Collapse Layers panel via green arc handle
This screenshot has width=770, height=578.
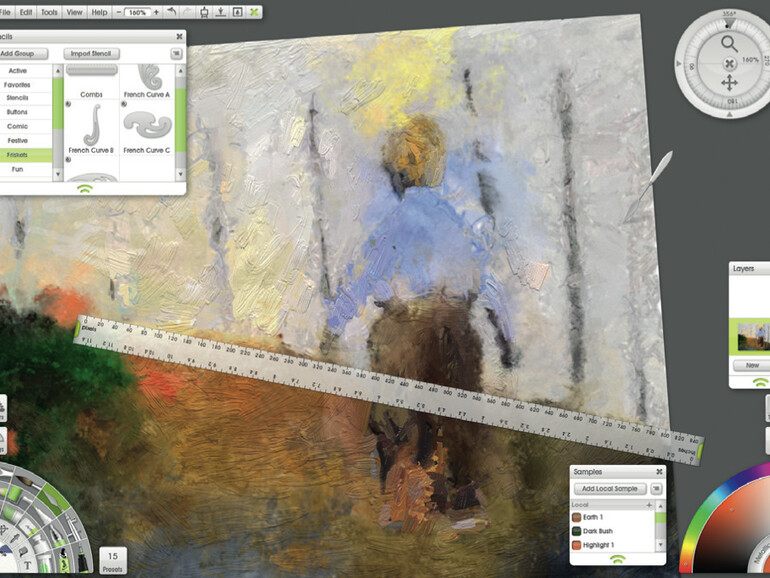(x=761, y=382)
